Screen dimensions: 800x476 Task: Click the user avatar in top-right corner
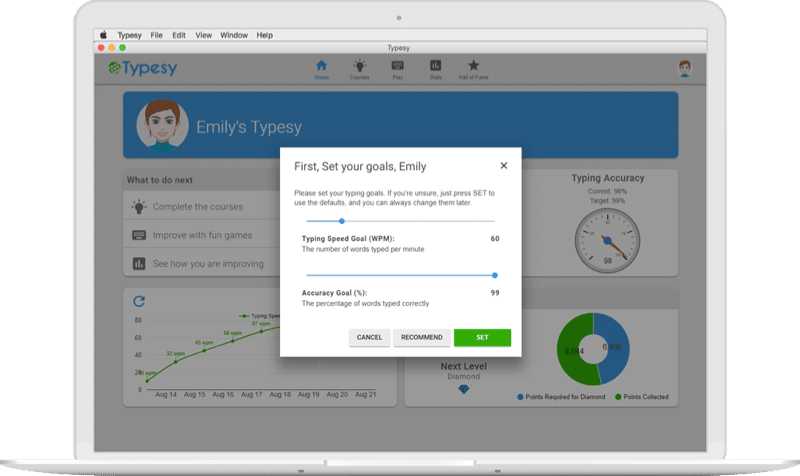tap(685, 68)
